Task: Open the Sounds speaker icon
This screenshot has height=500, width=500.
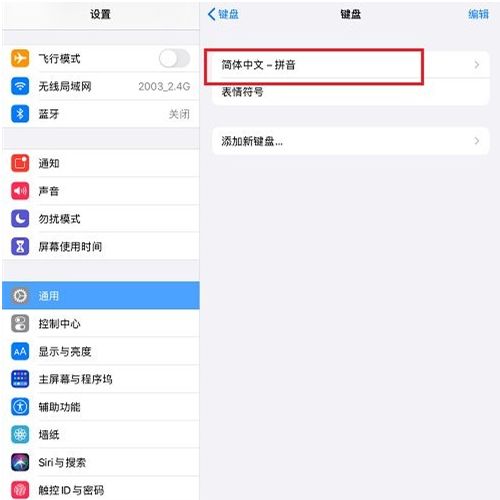Action: click(20, 191)
